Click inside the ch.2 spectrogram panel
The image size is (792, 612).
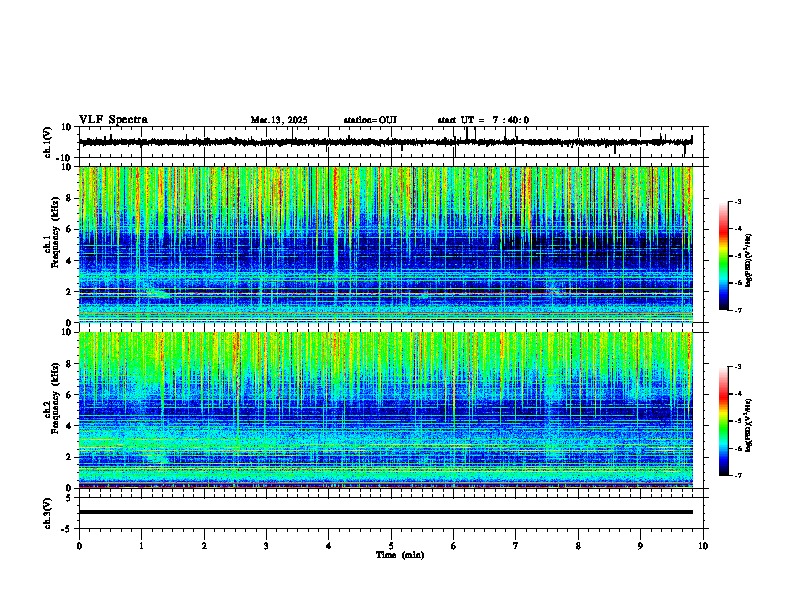coord(386,410)
